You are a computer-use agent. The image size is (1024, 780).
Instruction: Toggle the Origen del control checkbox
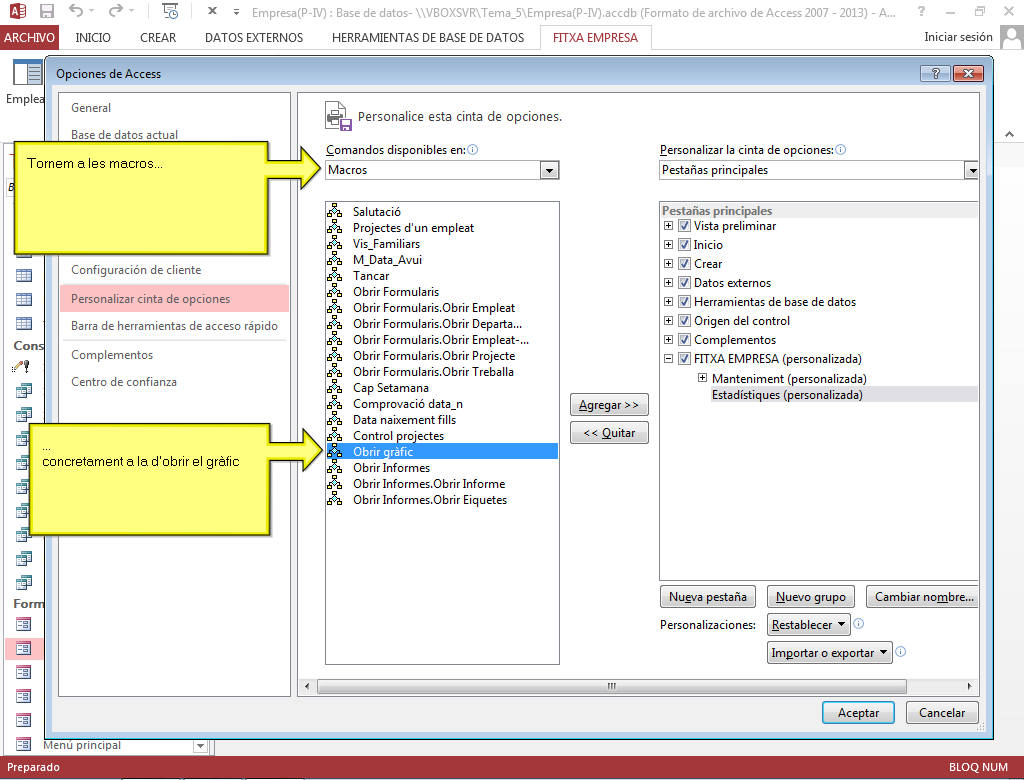(x=684, y=321)
